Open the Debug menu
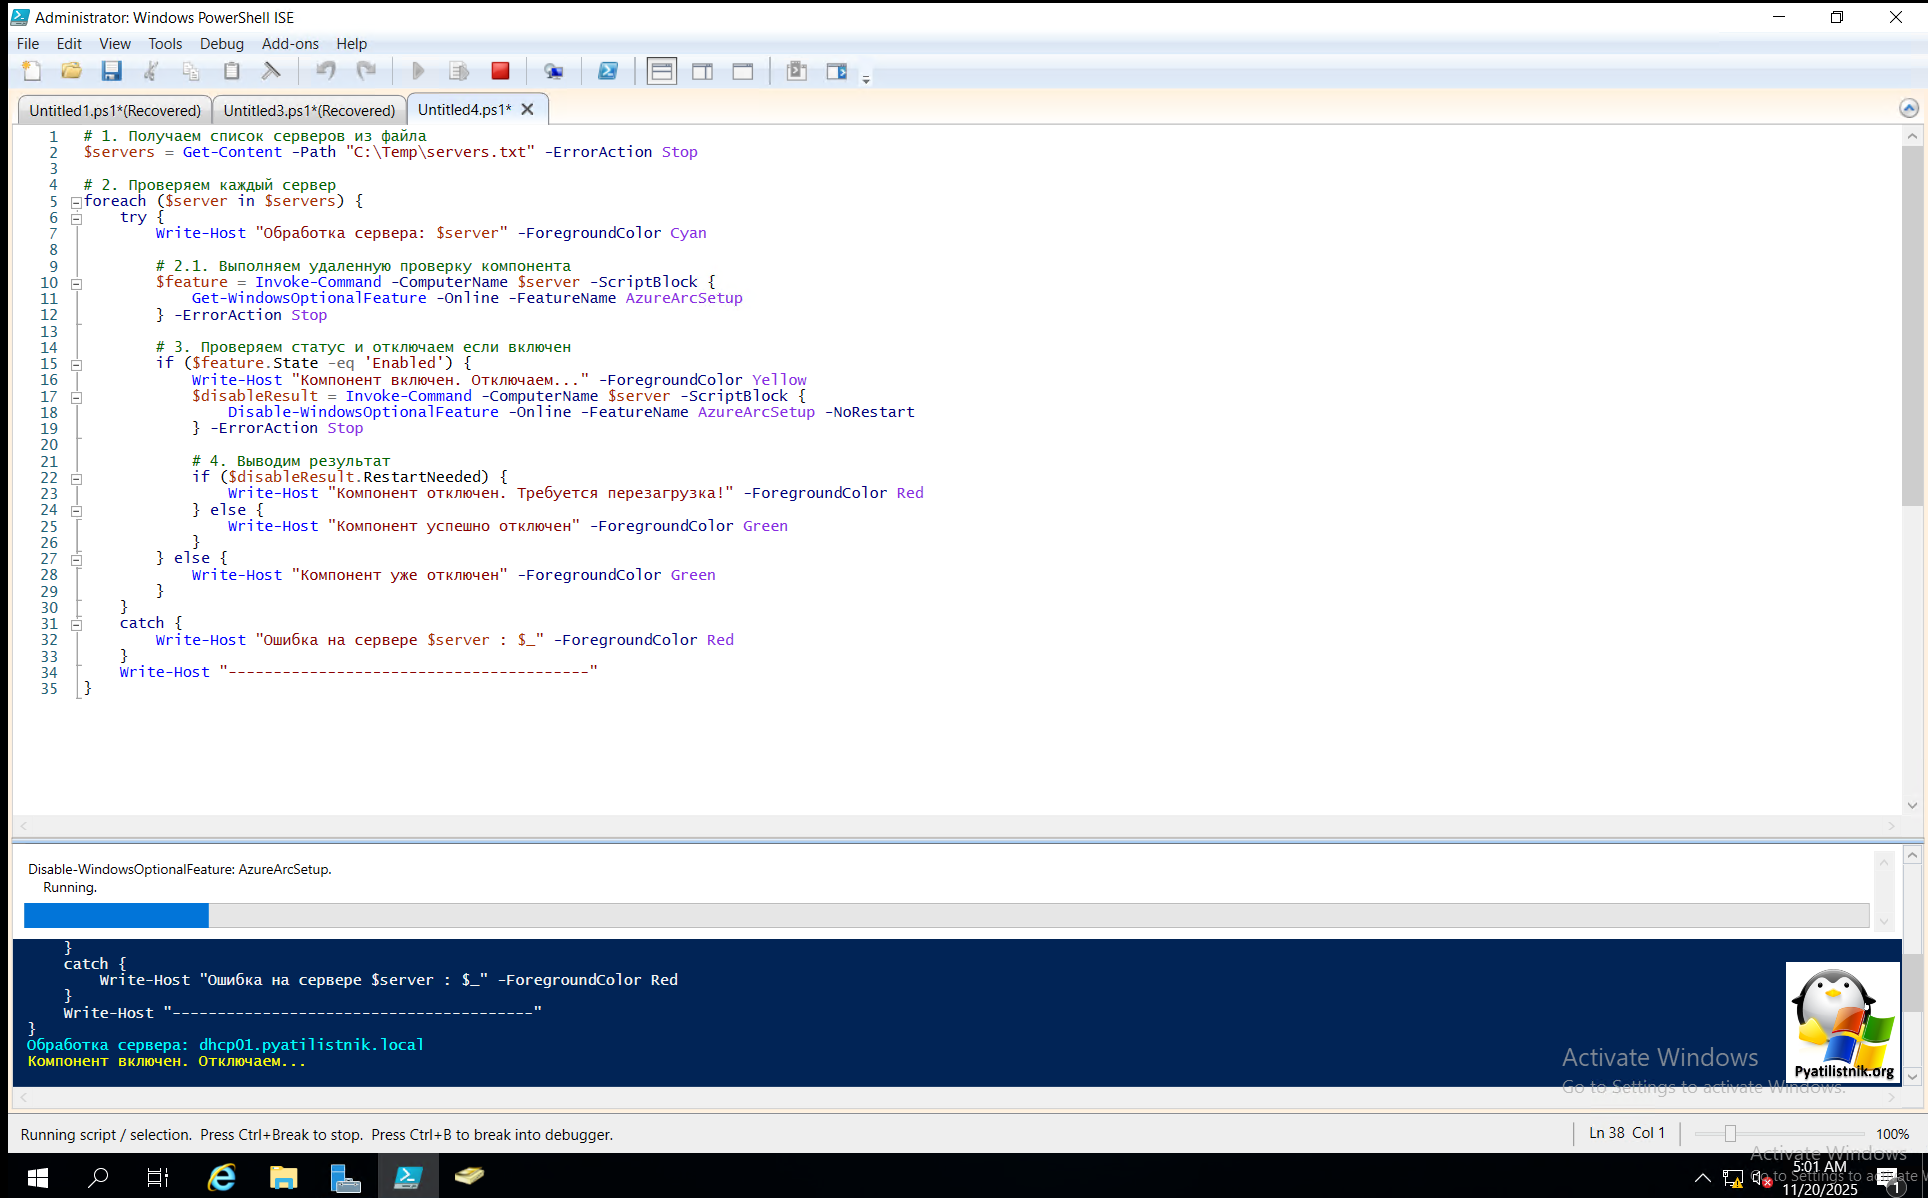 coord(221,44)
